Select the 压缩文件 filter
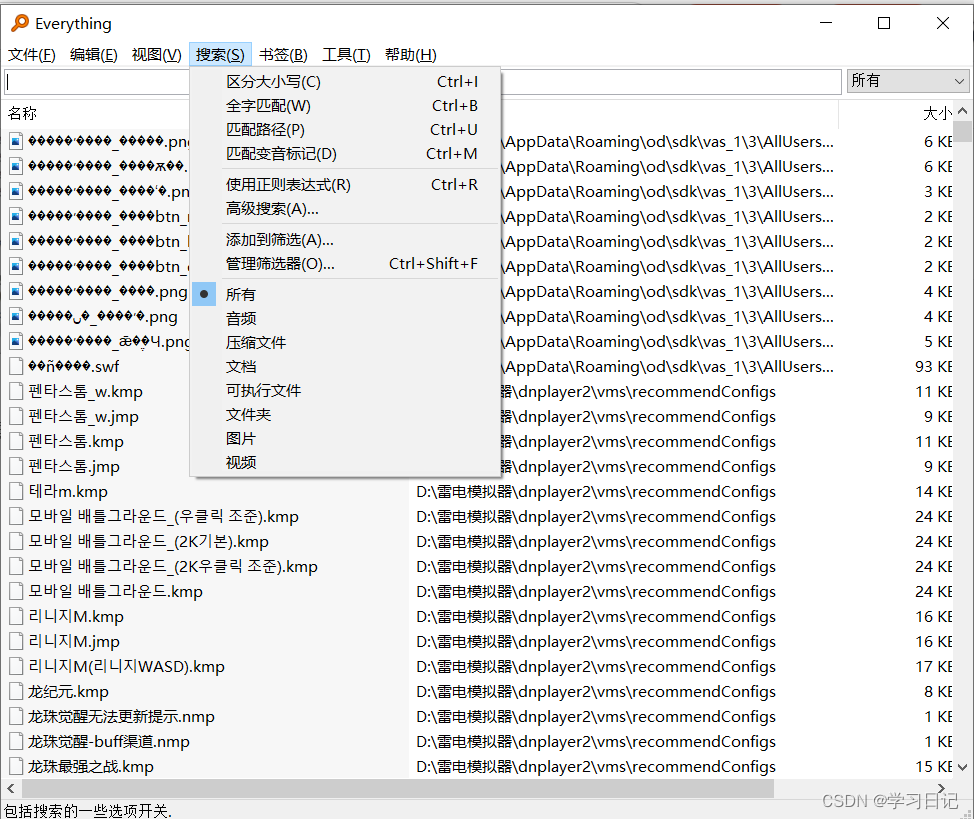This screenshot has height=819, width=974. coord(345,342)
